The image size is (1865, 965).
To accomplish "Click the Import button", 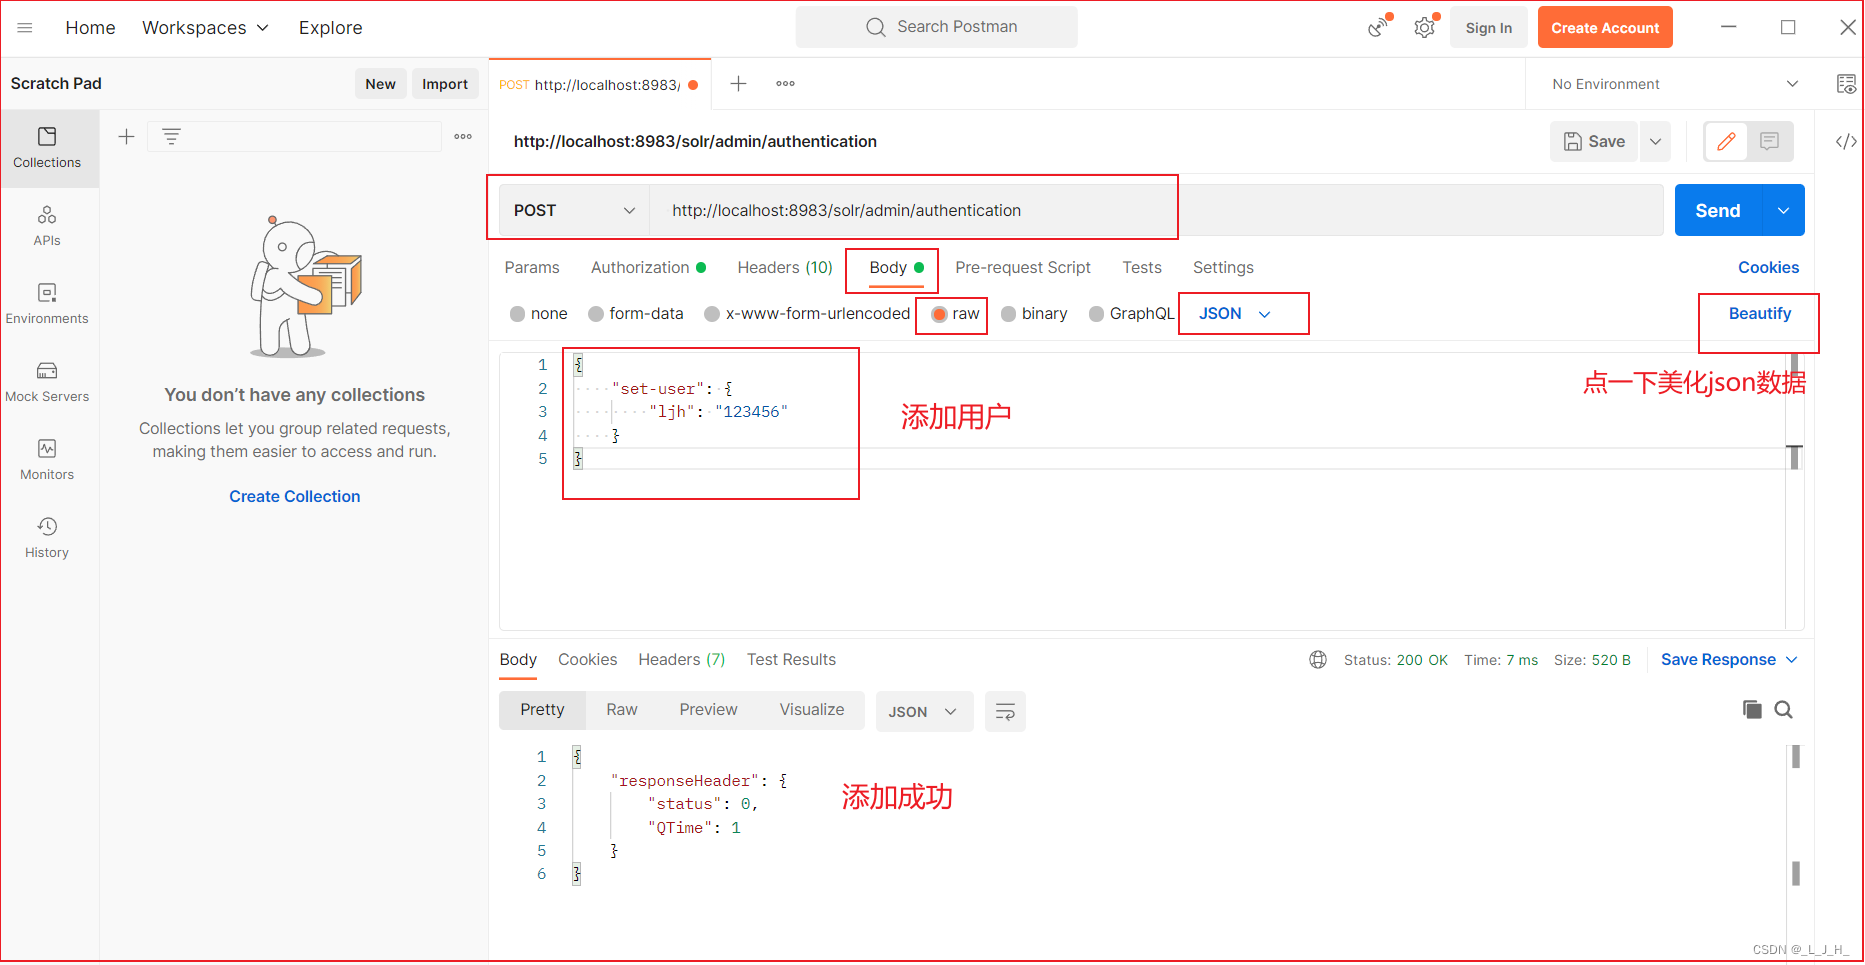I will coord(445,84).
